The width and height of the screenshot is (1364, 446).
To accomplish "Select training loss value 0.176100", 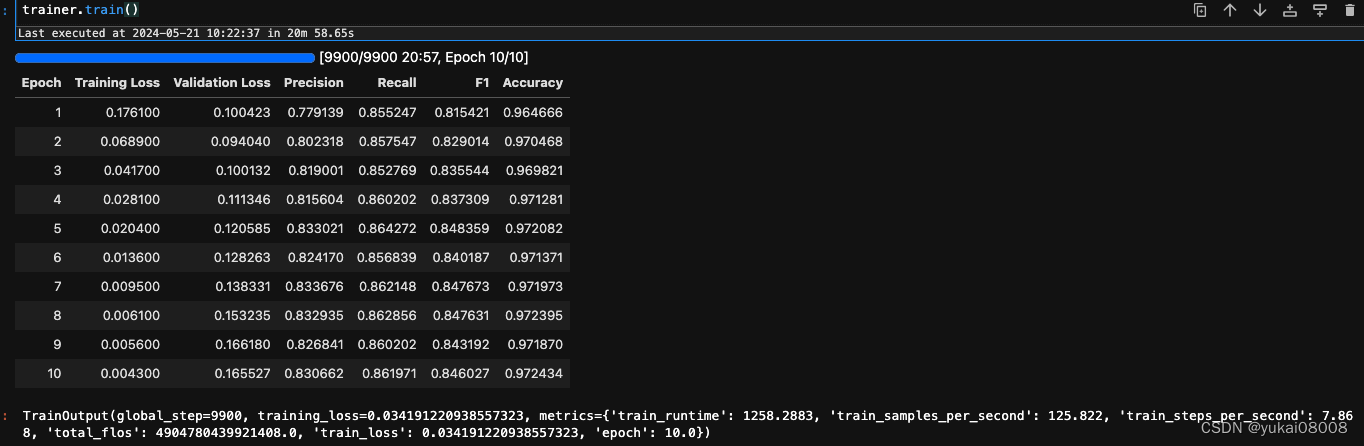I will point(133,112).
